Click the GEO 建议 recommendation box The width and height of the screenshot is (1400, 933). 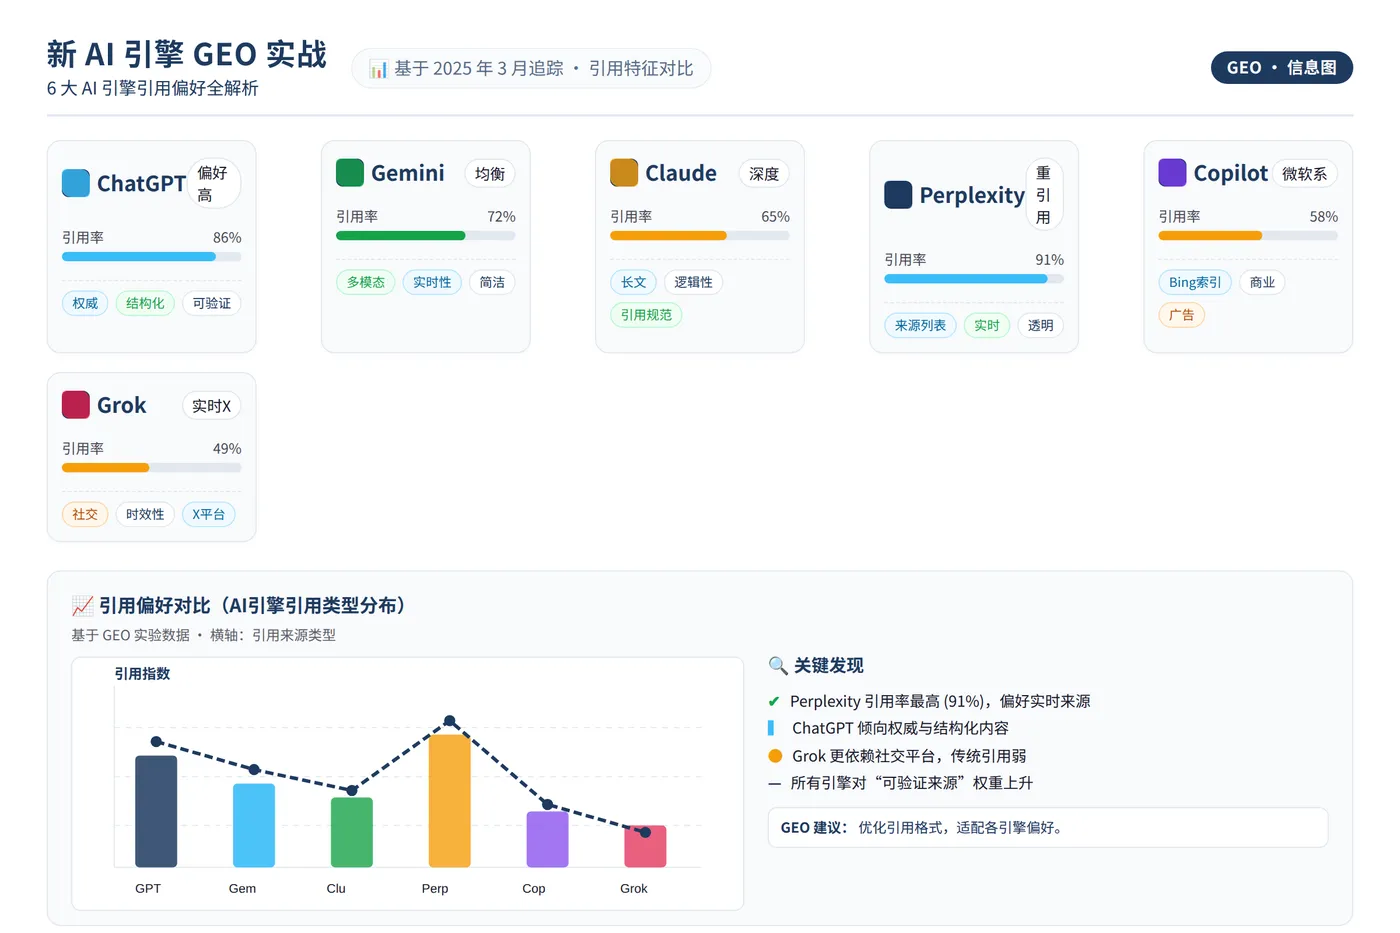click(1048, 828)
